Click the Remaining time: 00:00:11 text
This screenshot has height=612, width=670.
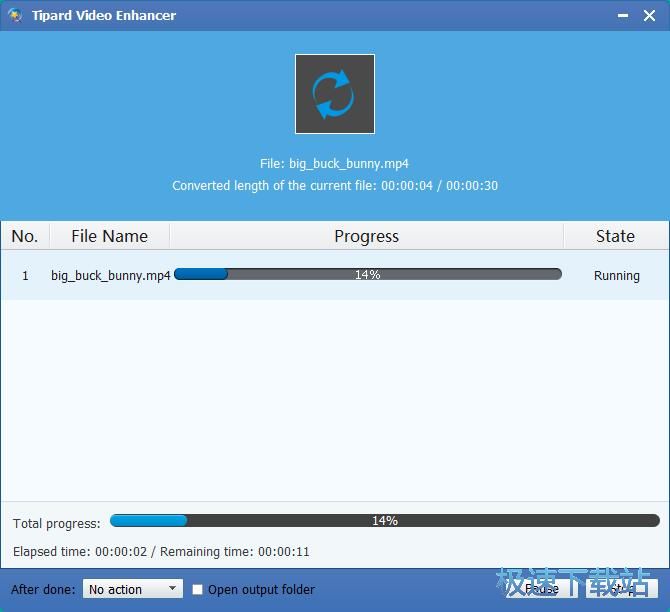pyautogui.click(x=235, y=551)
